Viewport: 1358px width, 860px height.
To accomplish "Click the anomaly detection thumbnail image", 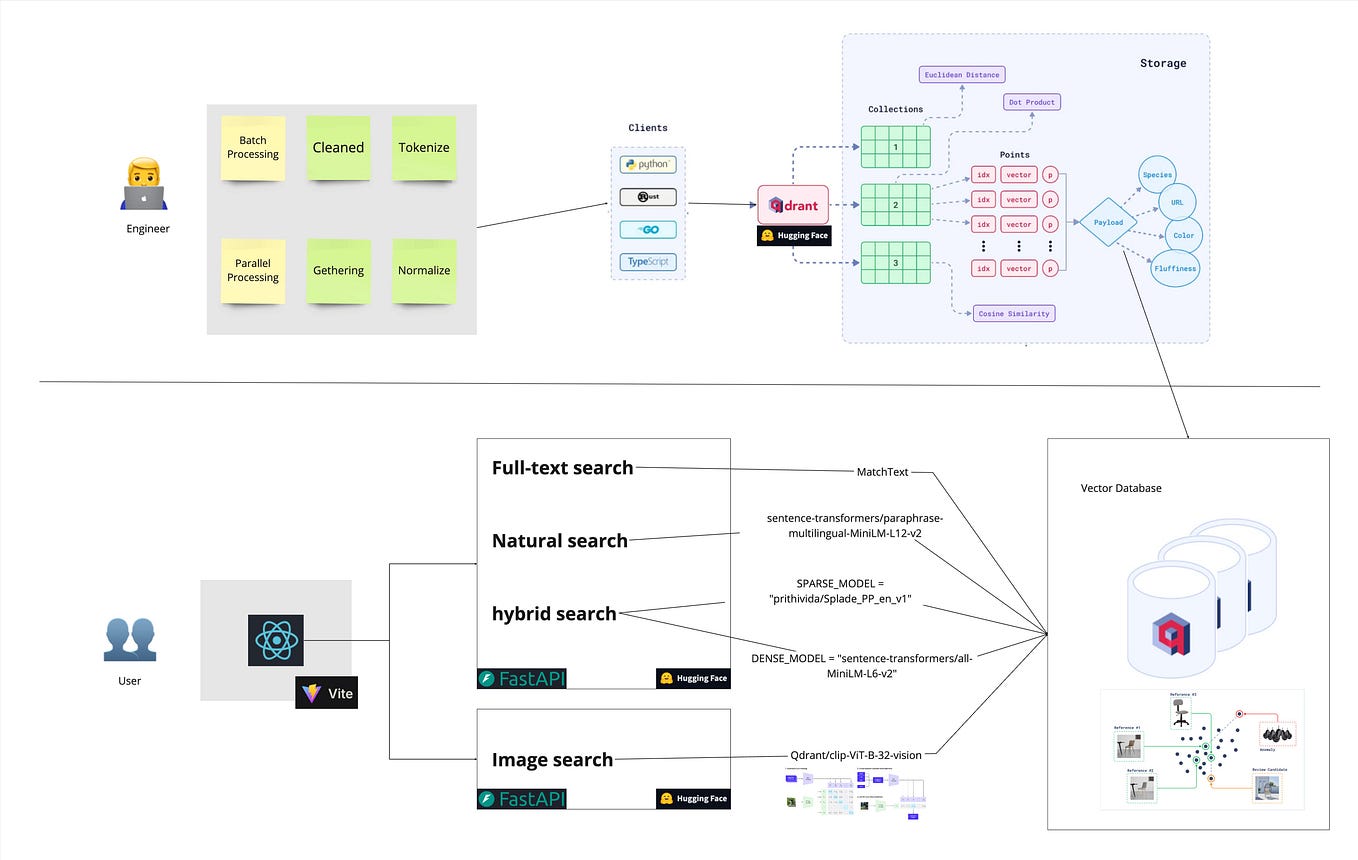I will [x=1201, y=748].
